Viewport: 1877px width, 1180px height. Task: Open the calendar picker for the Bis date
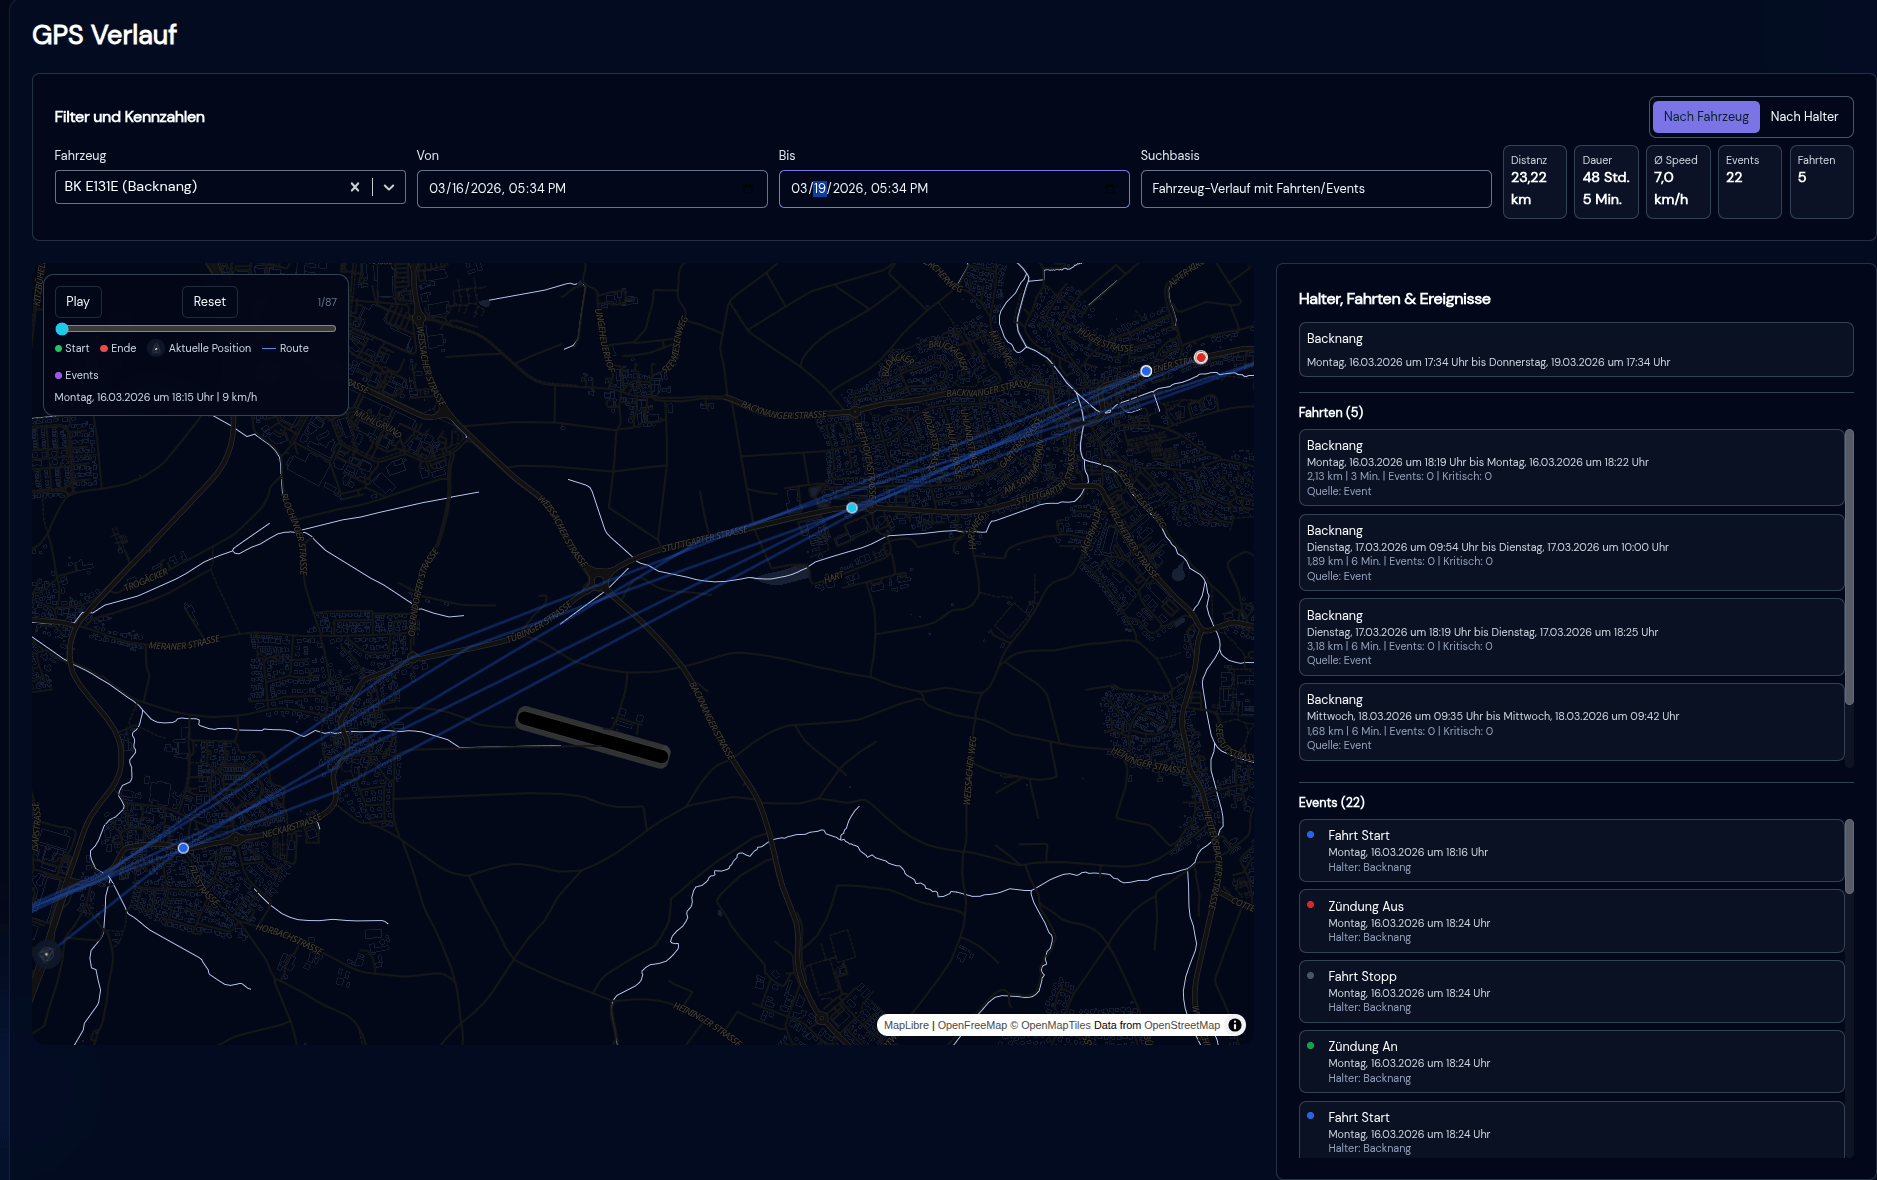pos(1109,189)
